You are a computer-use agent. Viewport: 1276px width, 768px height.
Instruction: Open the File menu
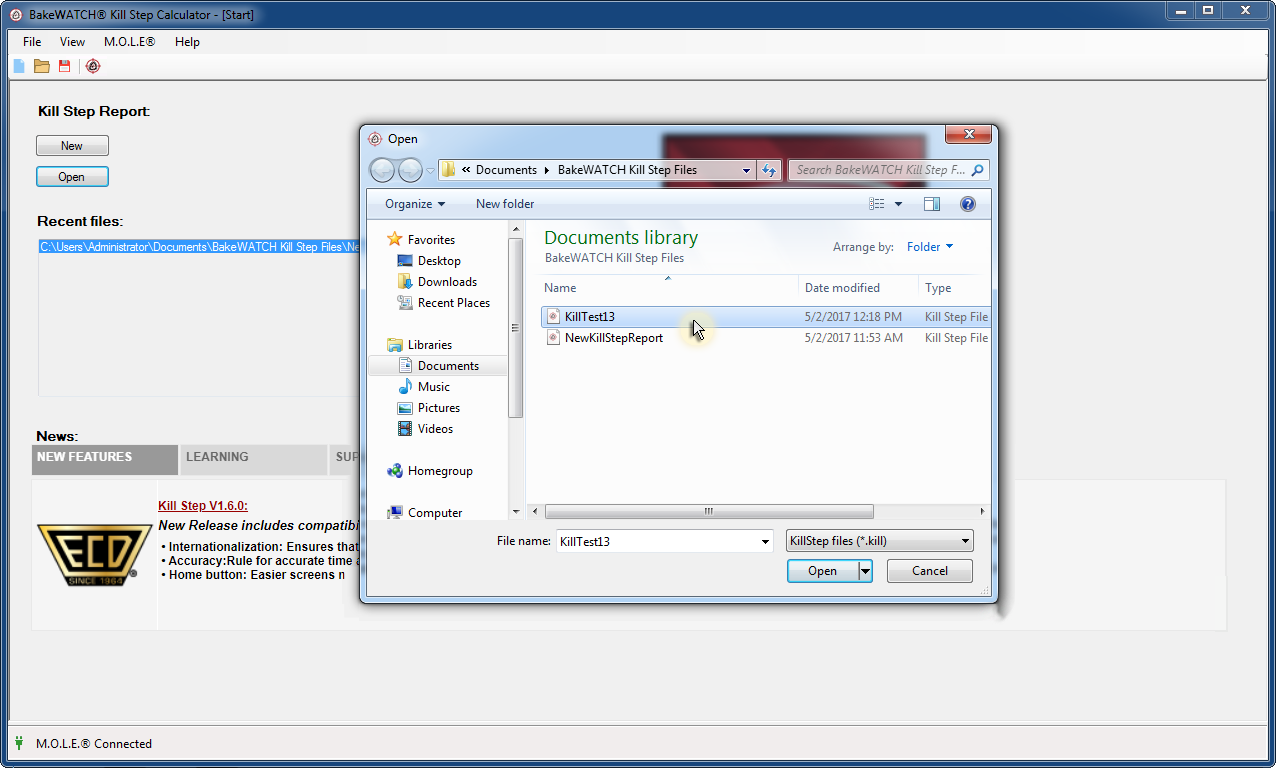pyautogui.click(x=32, y=42)
